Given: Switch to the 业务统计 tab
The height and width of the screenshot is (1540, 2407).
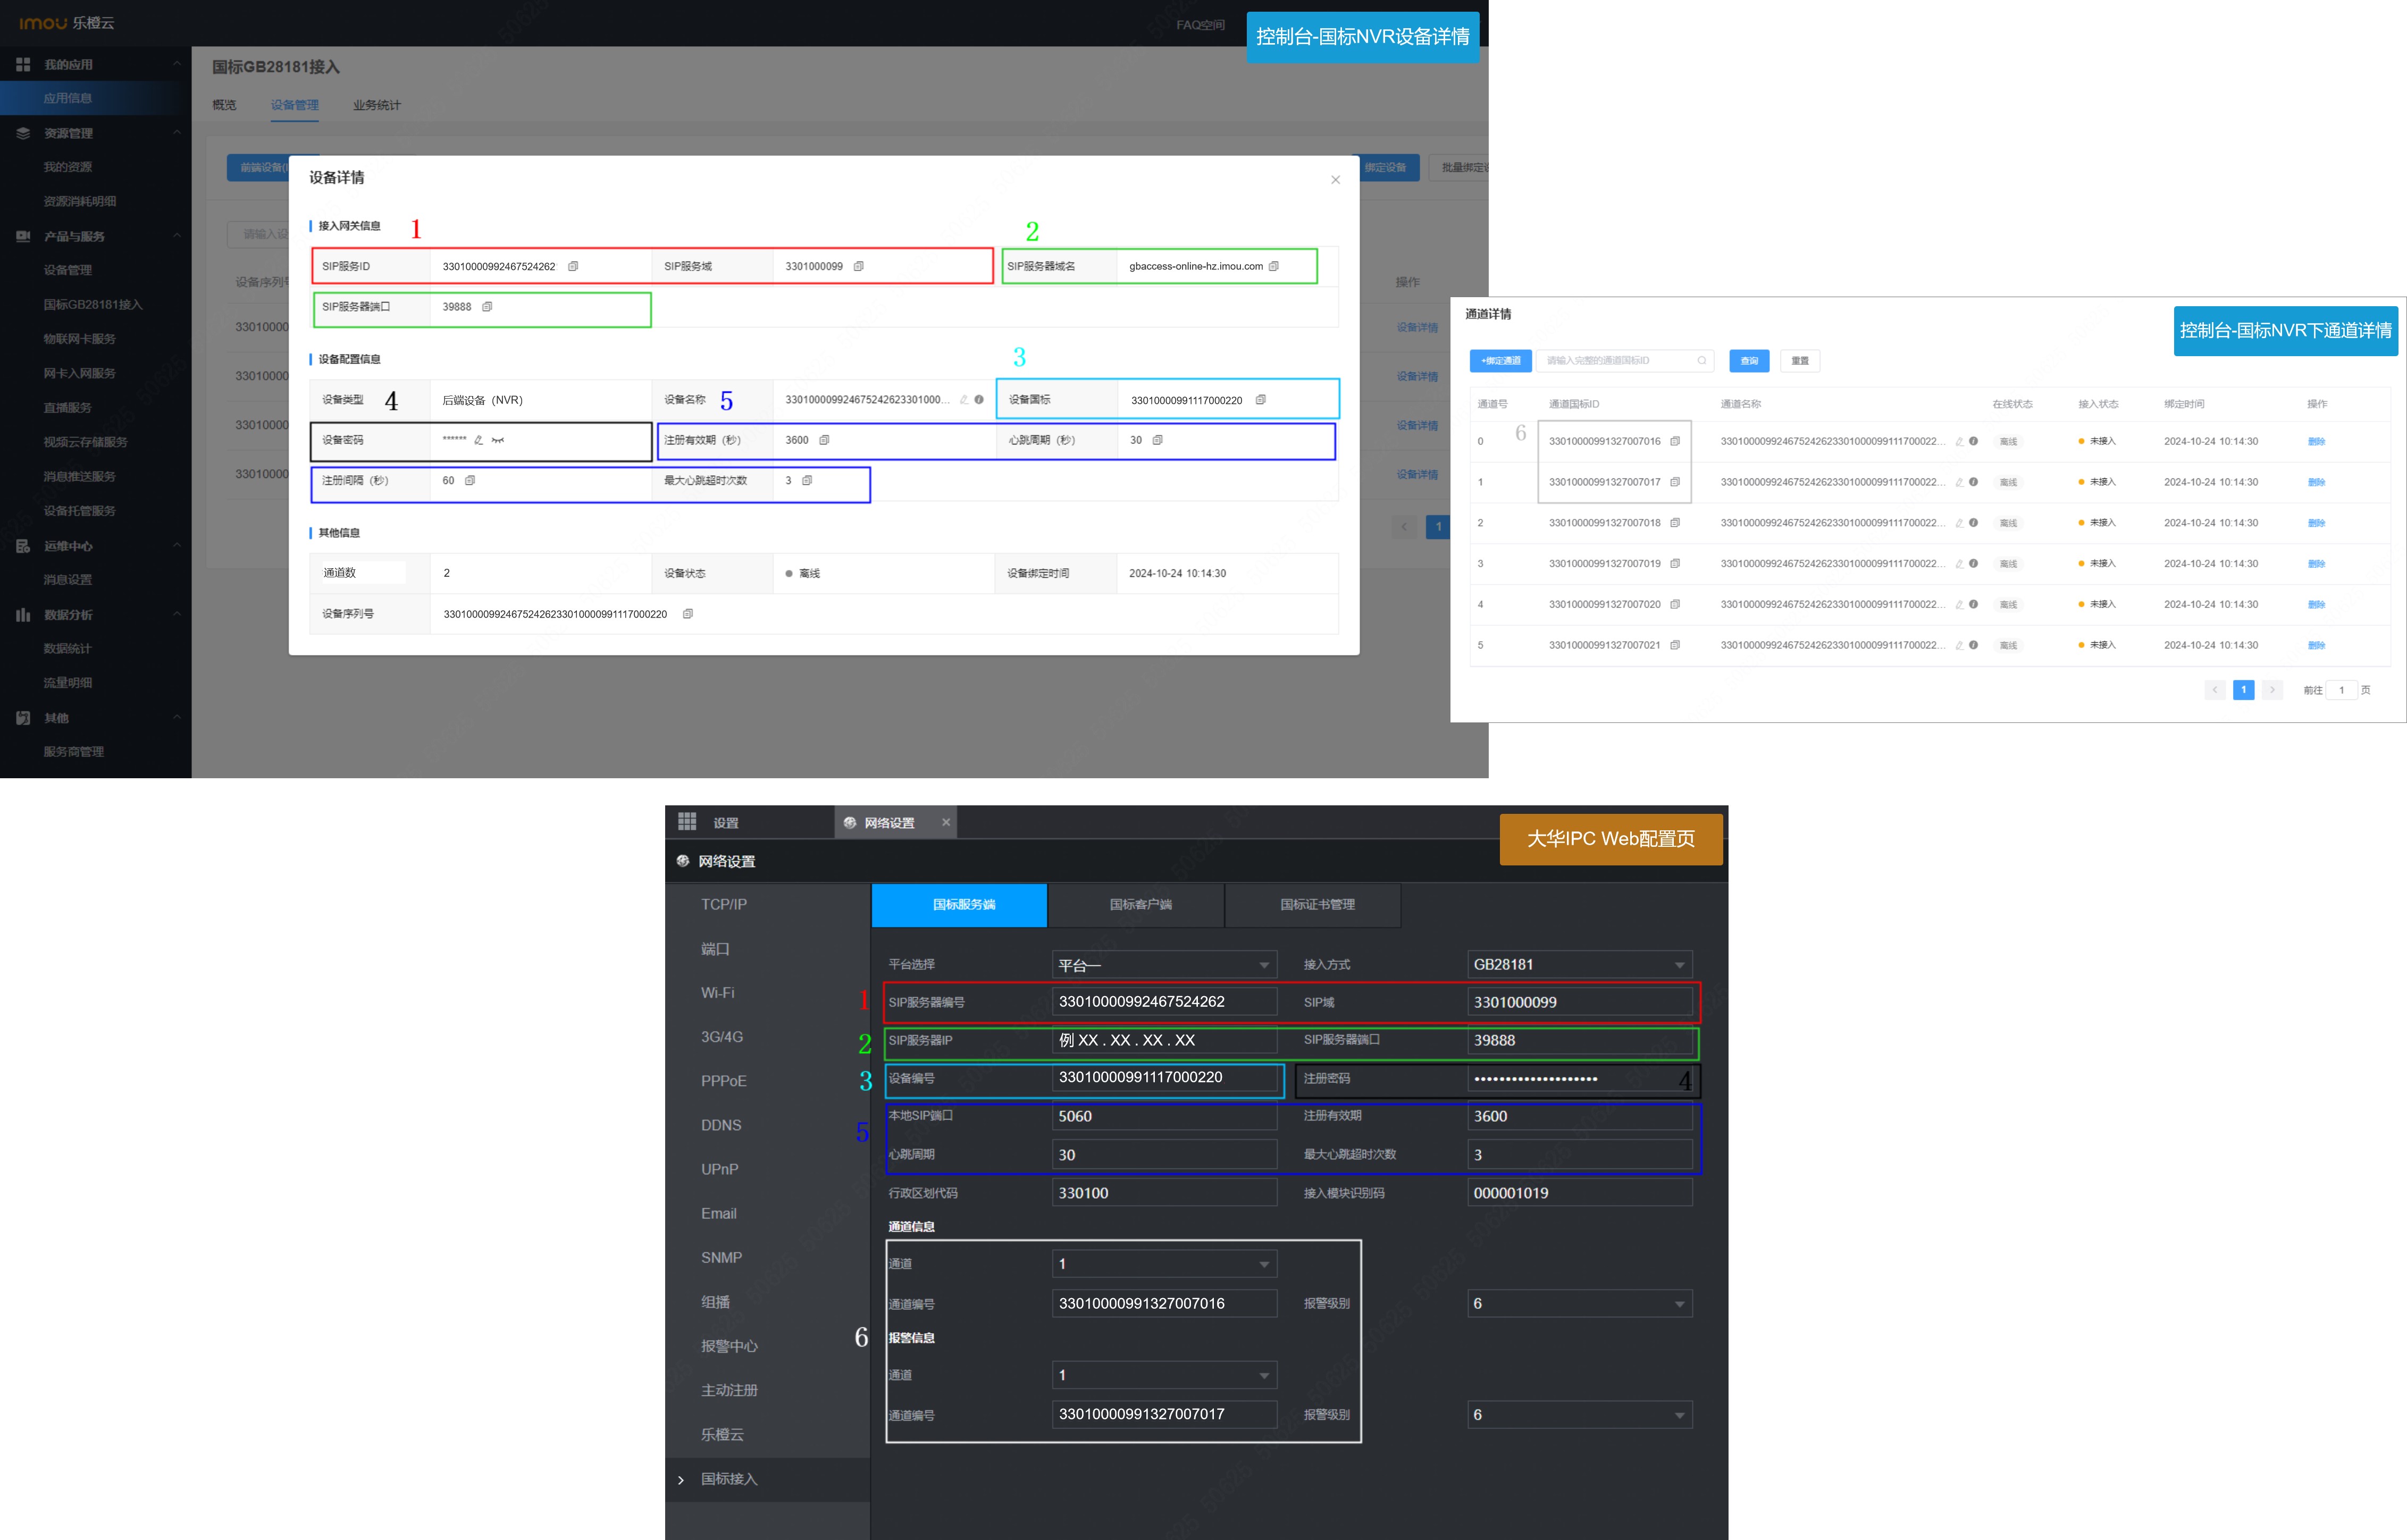Looking at the screenshot, I should 376,105.
